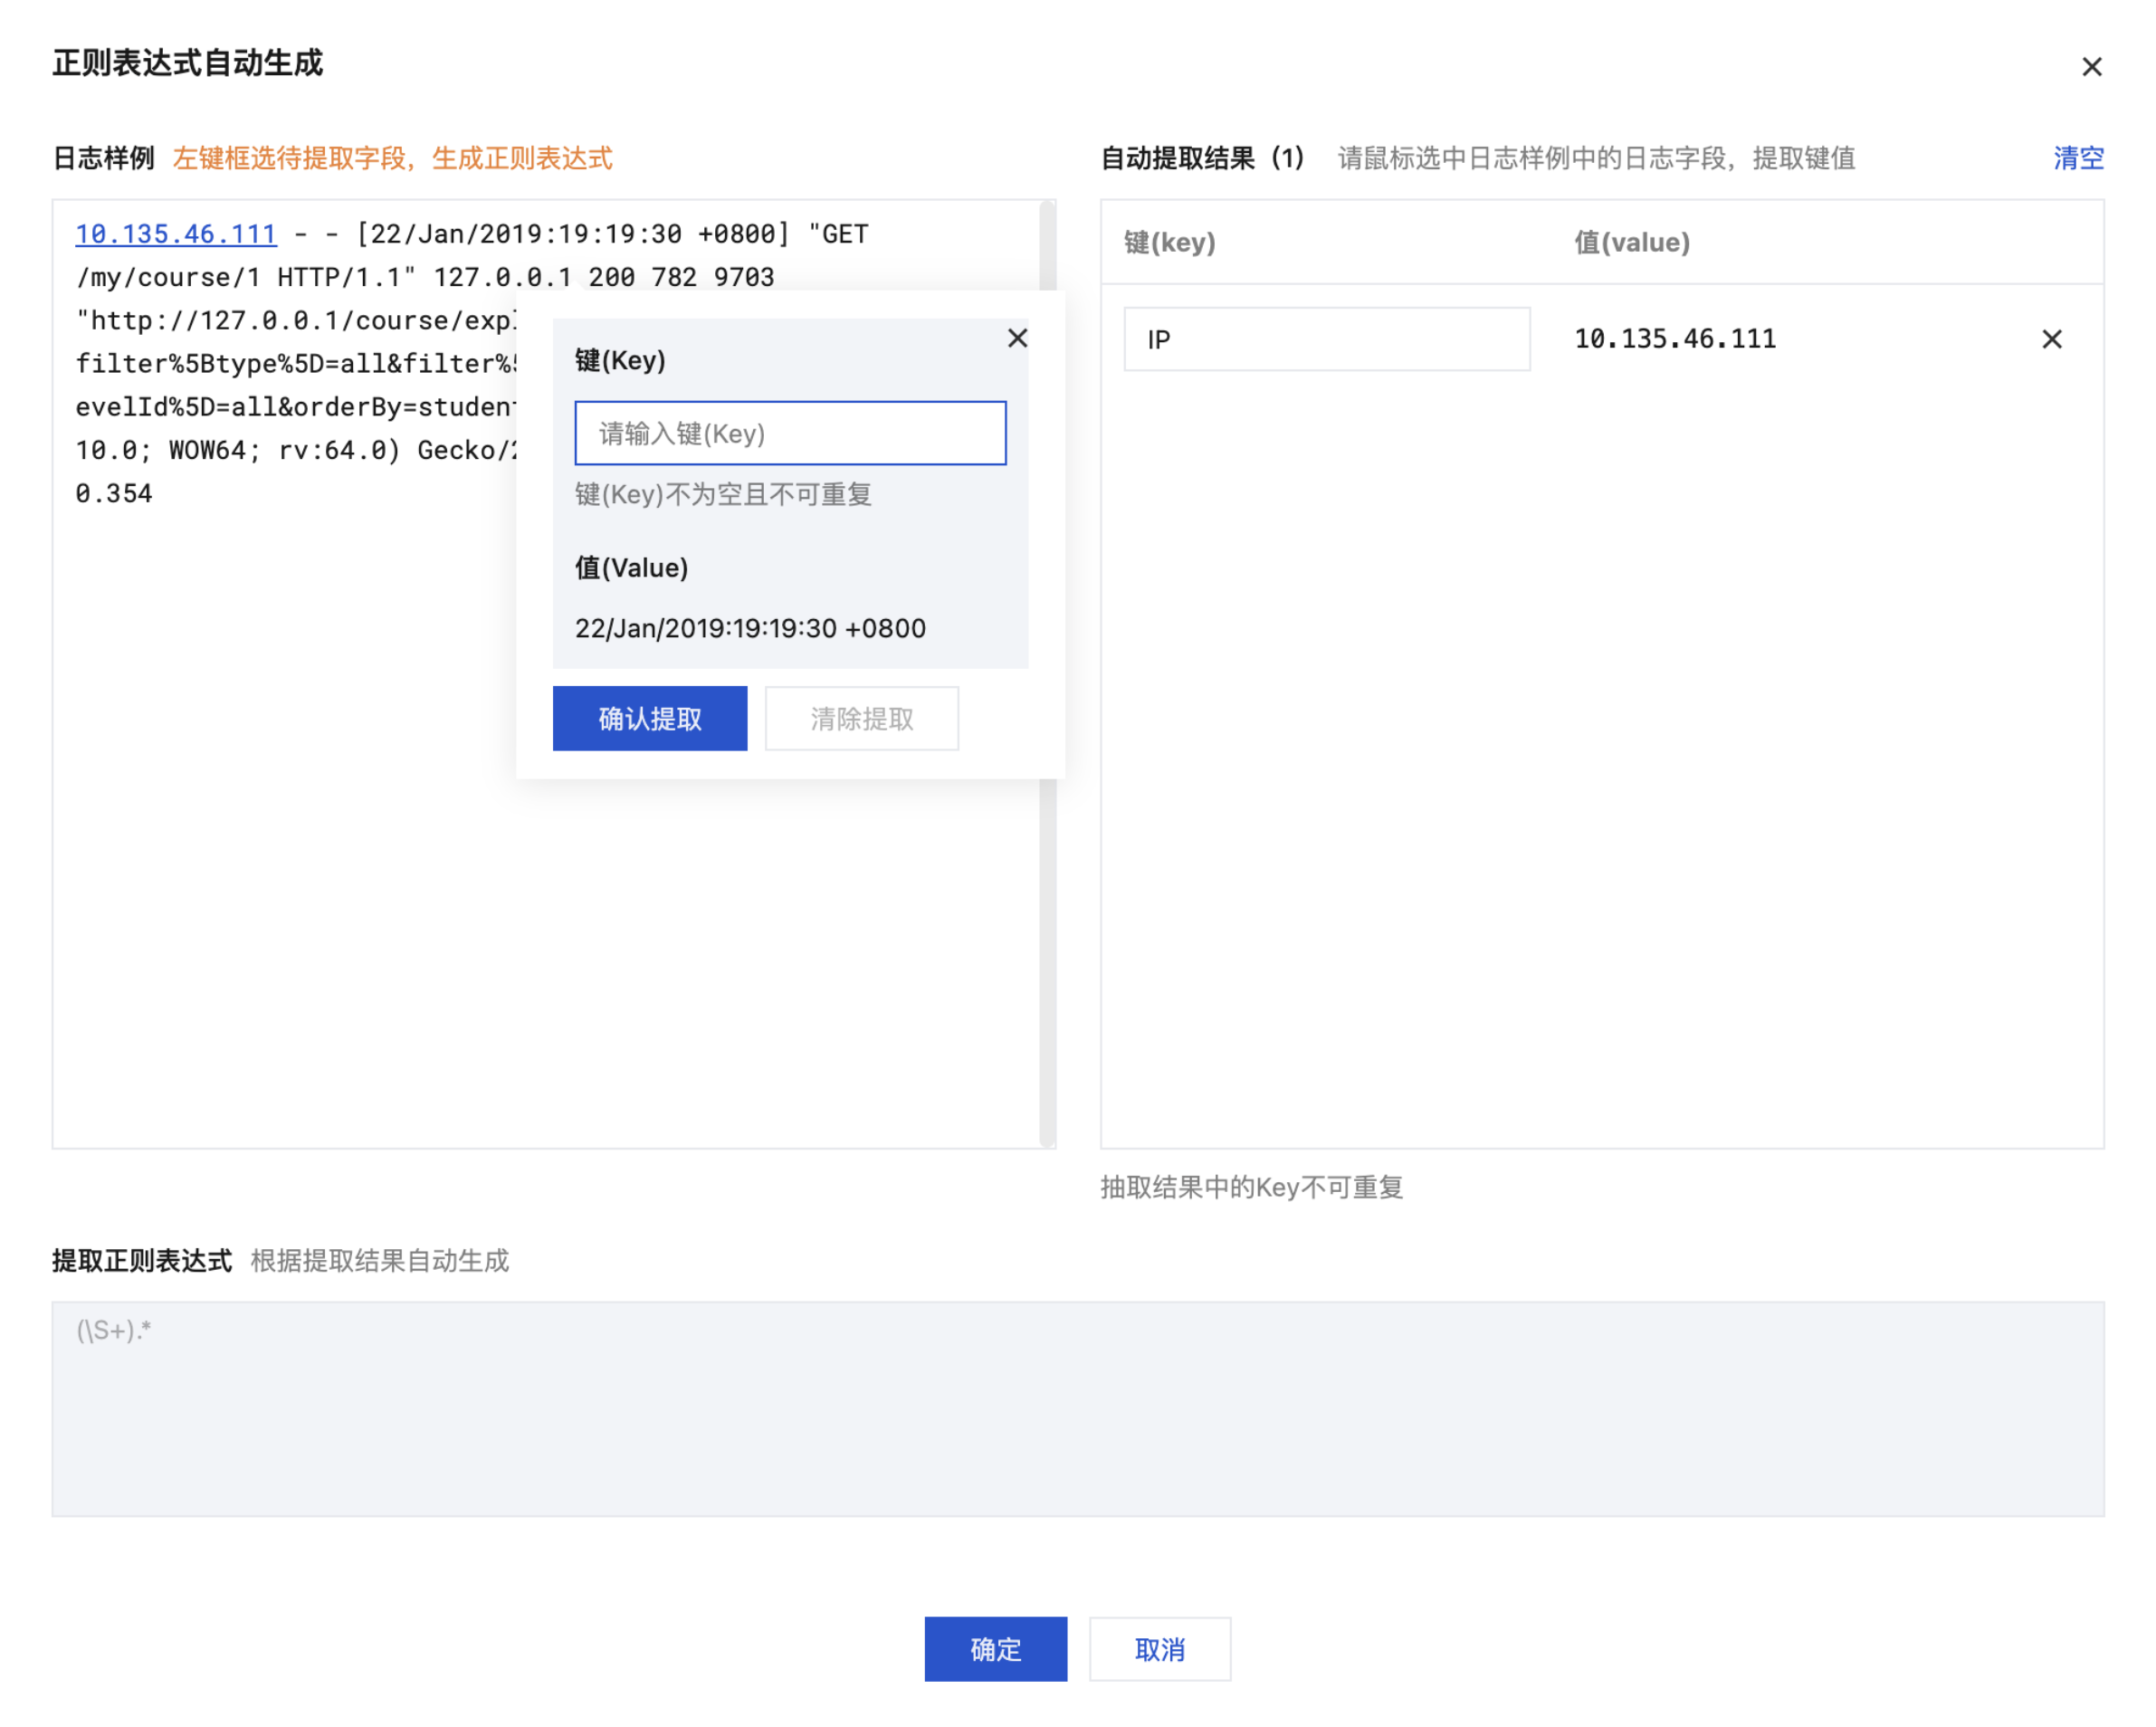Confirm with the 确定 button
2156x1727 pixels.
pyautogui.click(x=995, y=1648)
